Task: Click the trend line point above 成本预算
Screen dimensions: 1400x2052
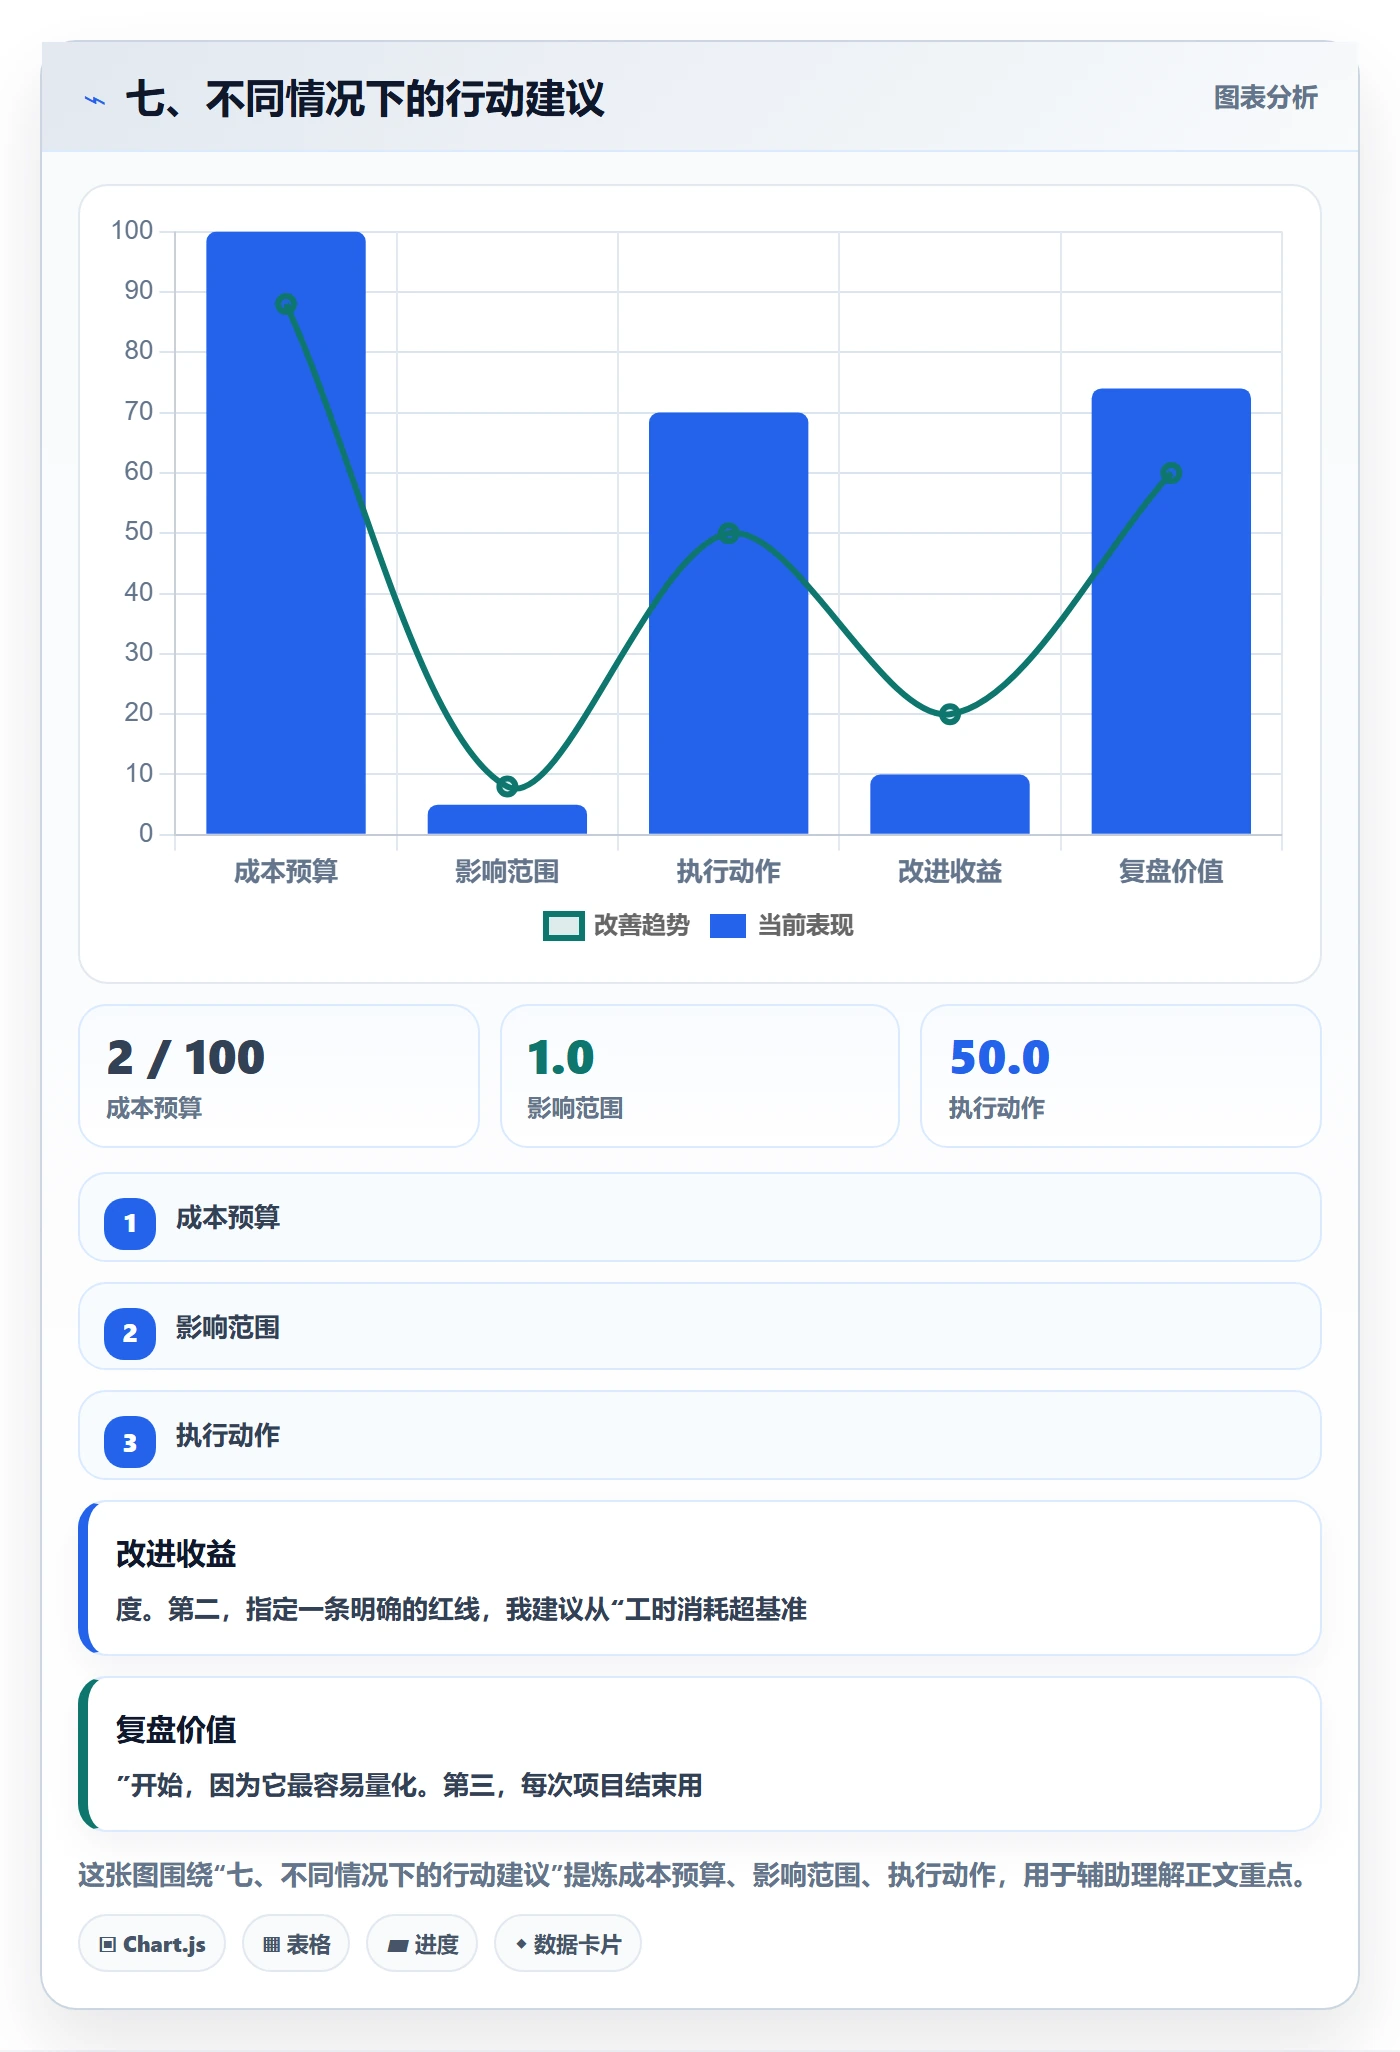Action: (286, 304)
